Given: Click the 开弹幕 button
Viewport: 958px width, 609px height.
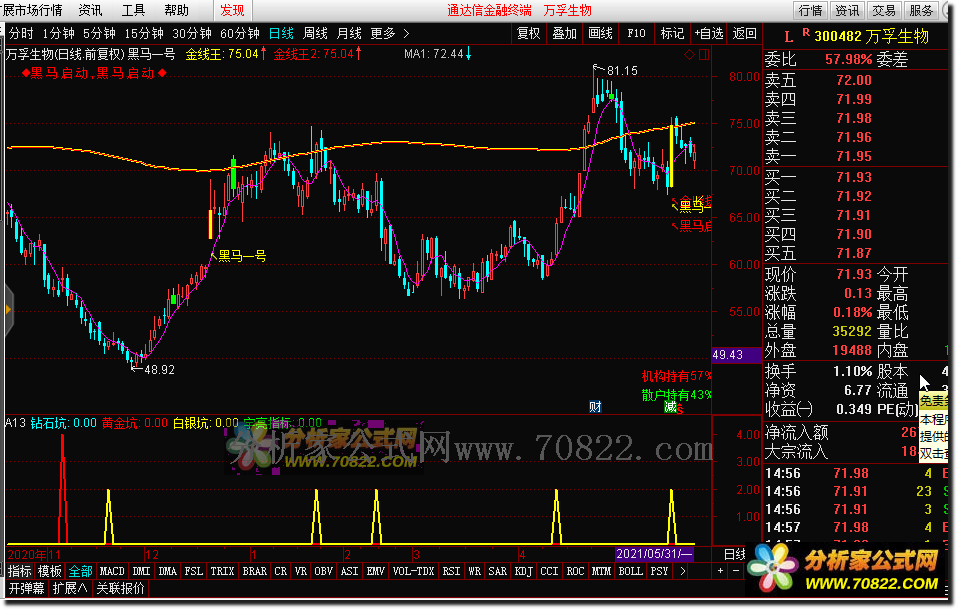Looking at the screenshot, I should pyautogui.click(x=26, y=588).
